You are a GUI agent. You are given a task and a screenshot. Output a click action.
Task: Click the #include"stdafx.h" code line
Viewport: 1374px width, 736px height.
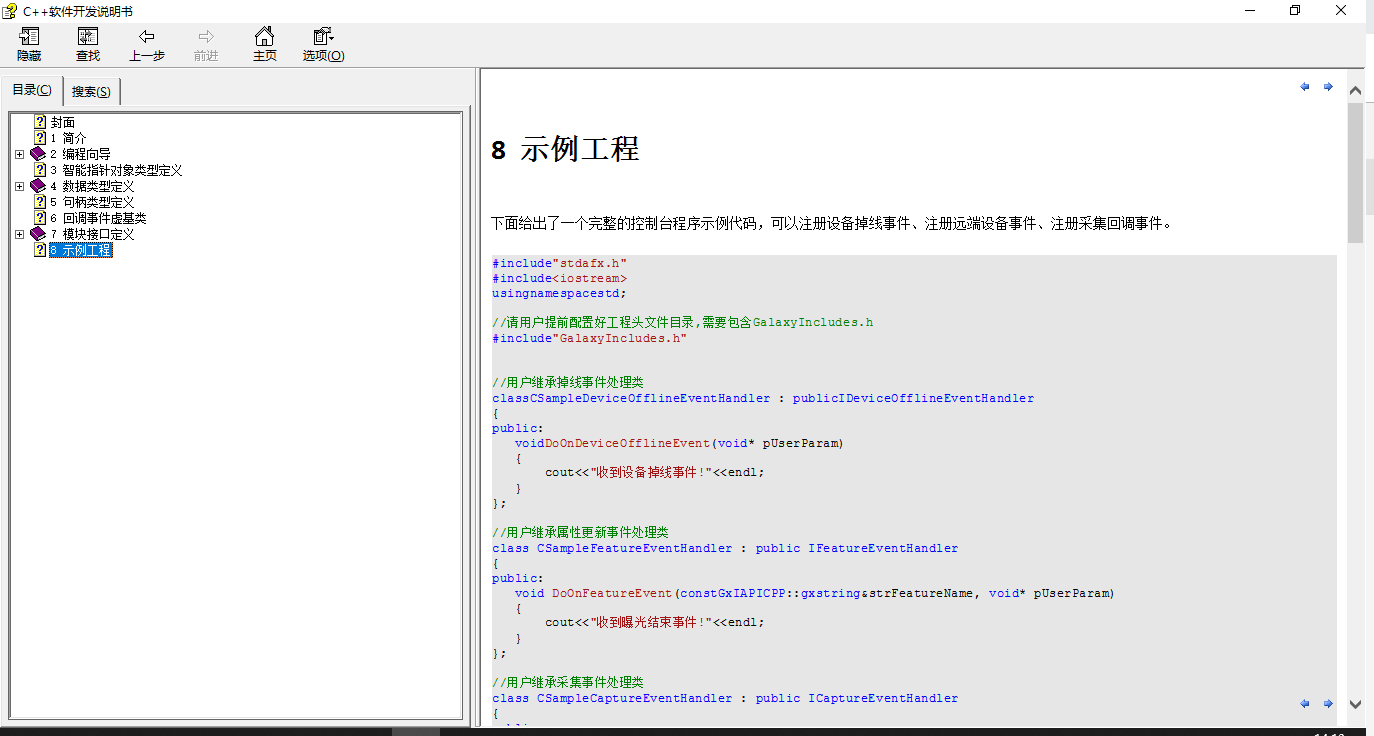(x=559, y=263)
